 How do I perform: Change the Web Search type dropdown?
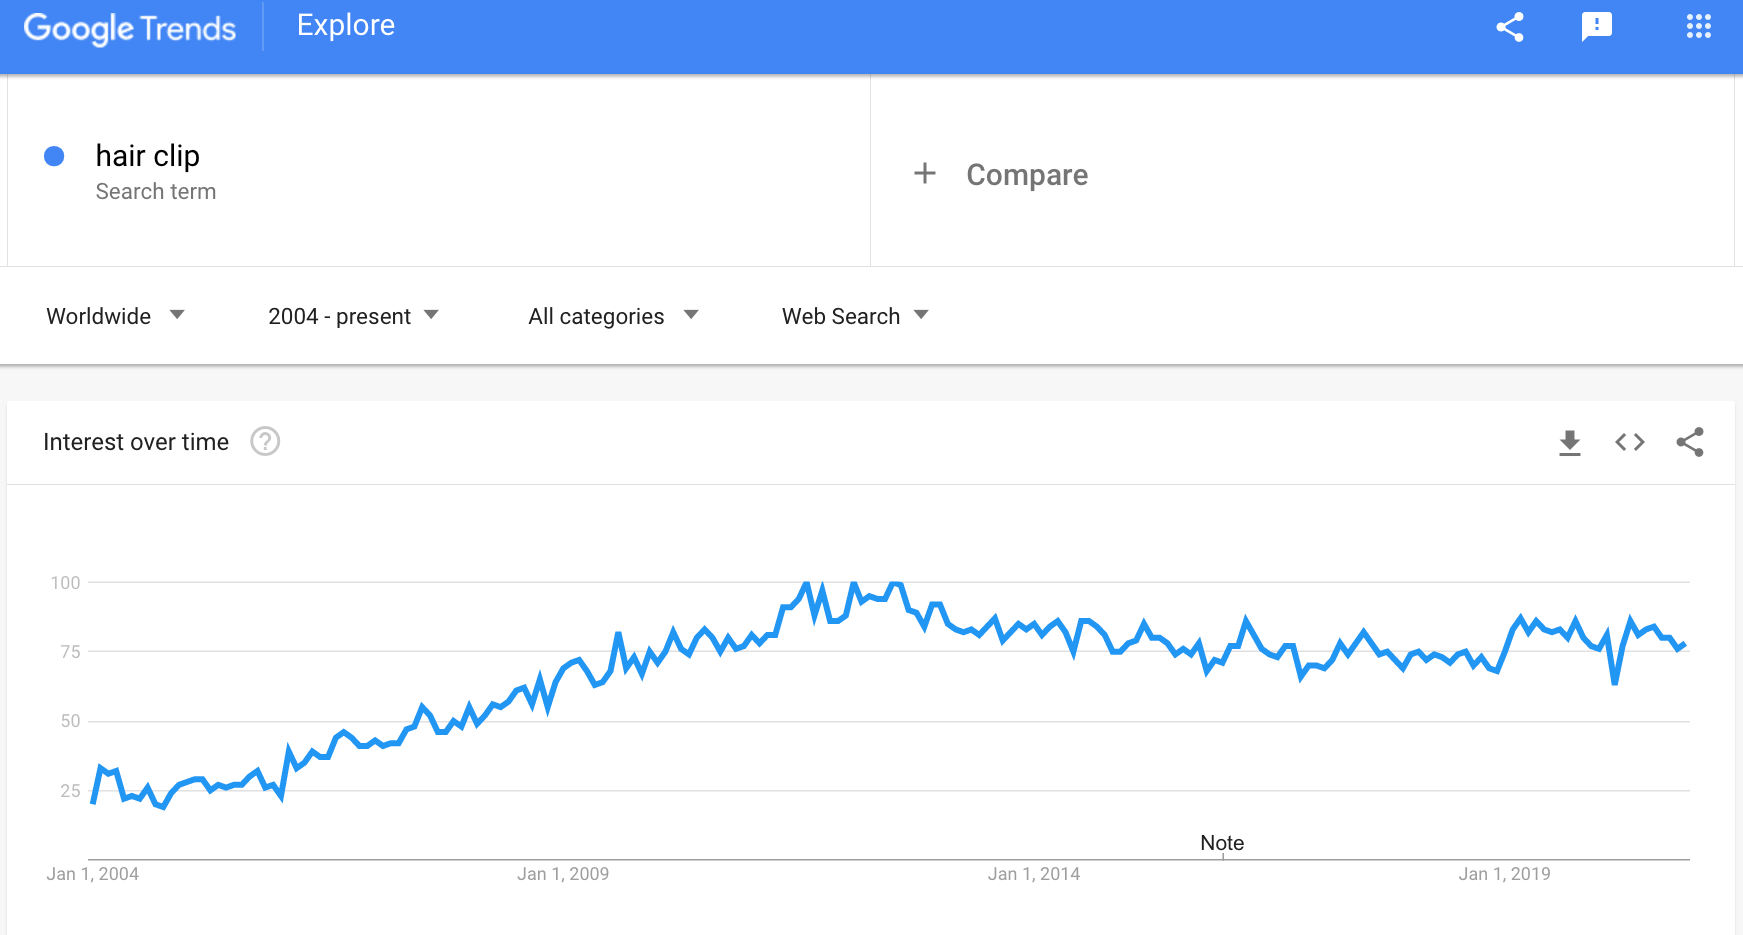[x=855, y=316]
